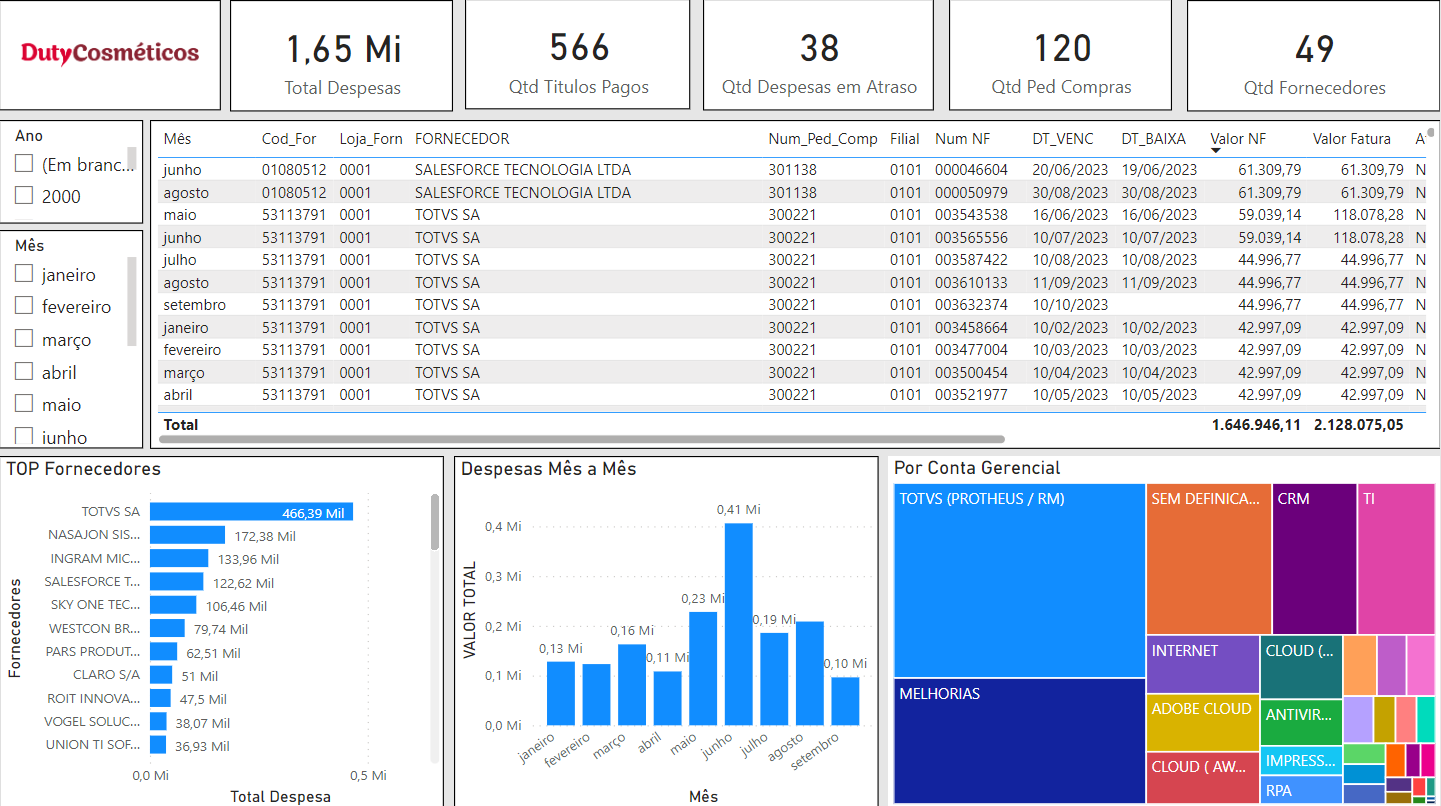Click the Cod_For column header

(289, 139)
